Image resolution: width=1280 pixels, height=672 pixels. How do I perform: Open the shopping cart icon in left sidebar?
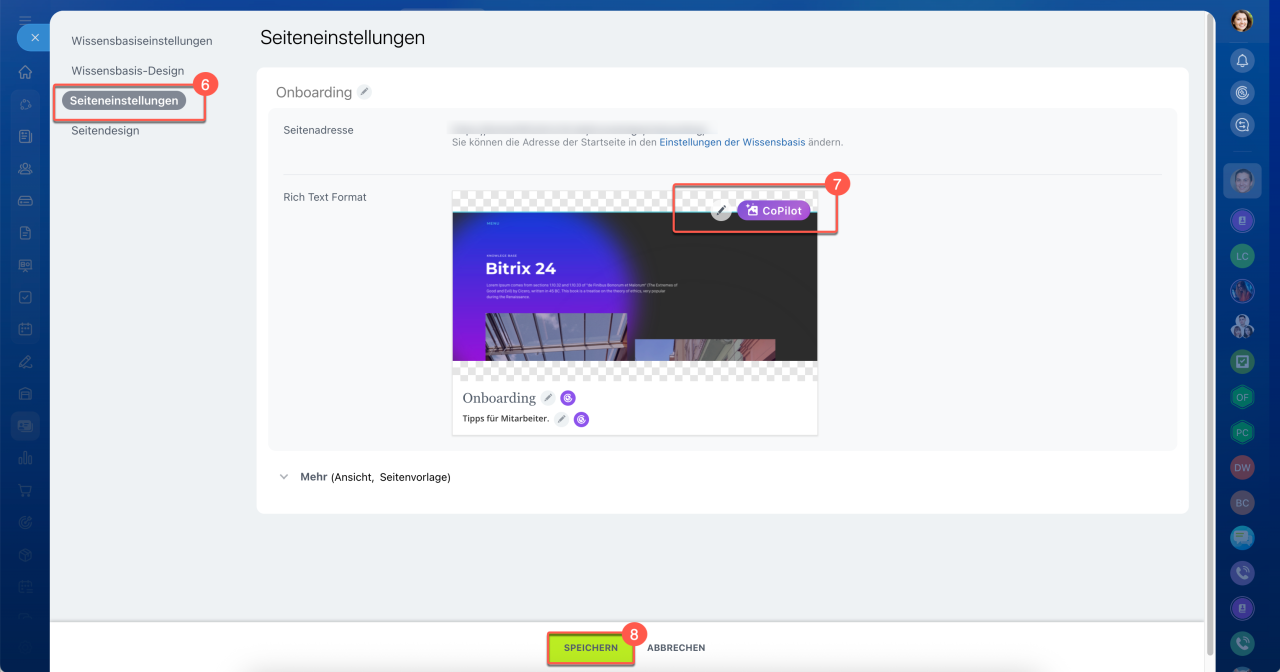click(x=25, y=490)
